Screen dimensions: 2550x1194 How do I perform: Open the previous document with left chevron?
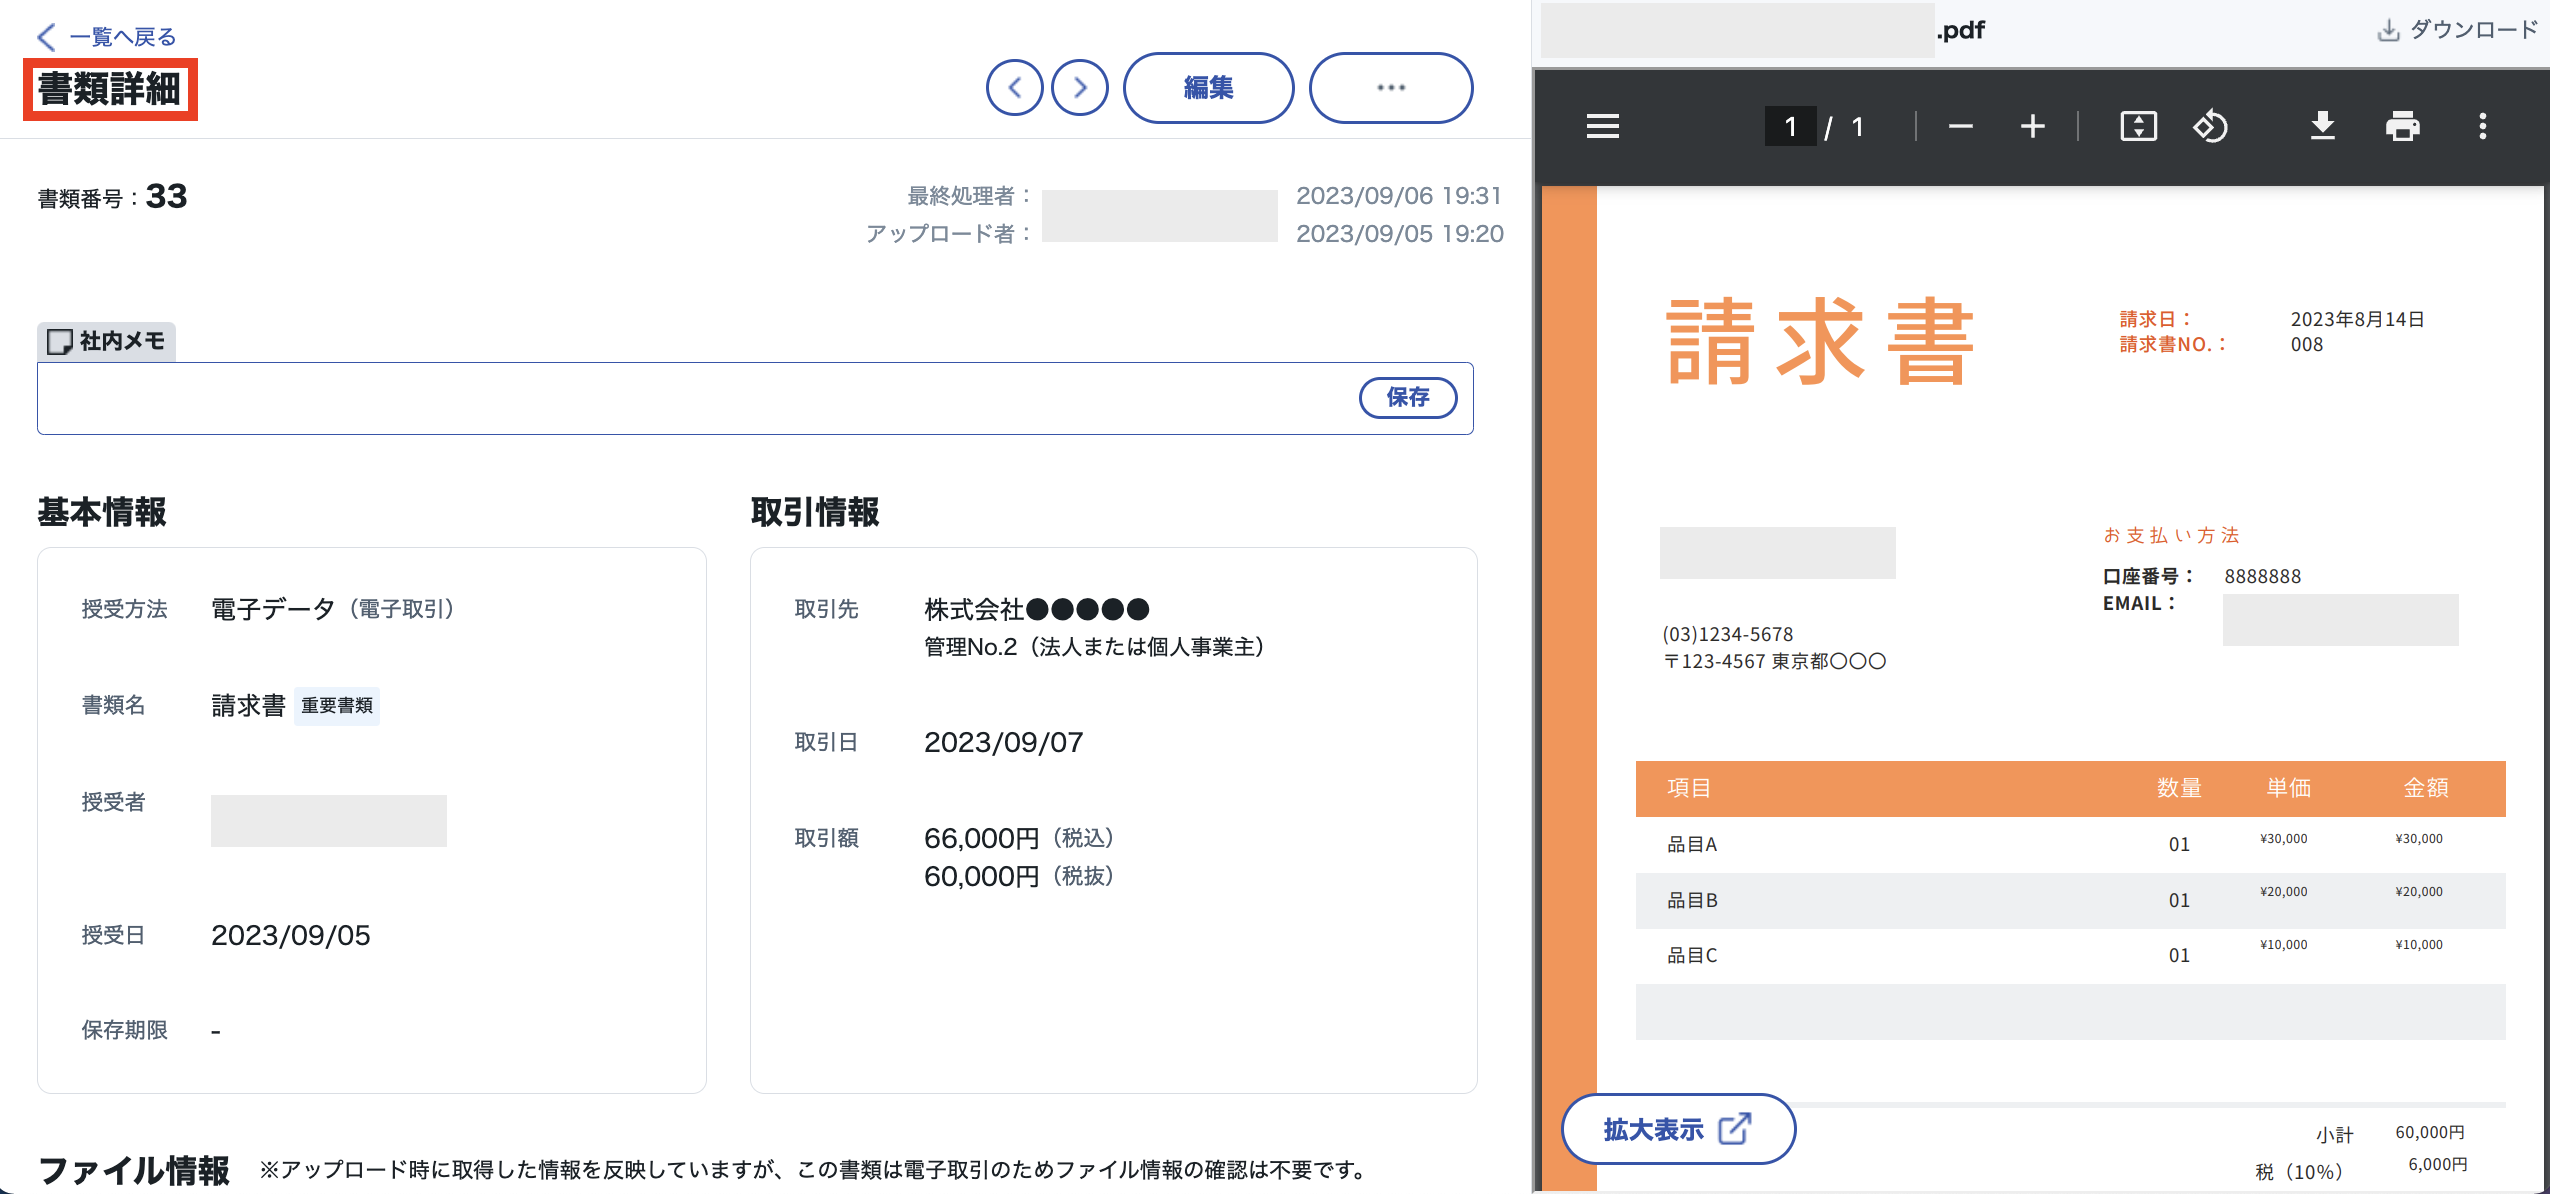tap(1014, 88)
